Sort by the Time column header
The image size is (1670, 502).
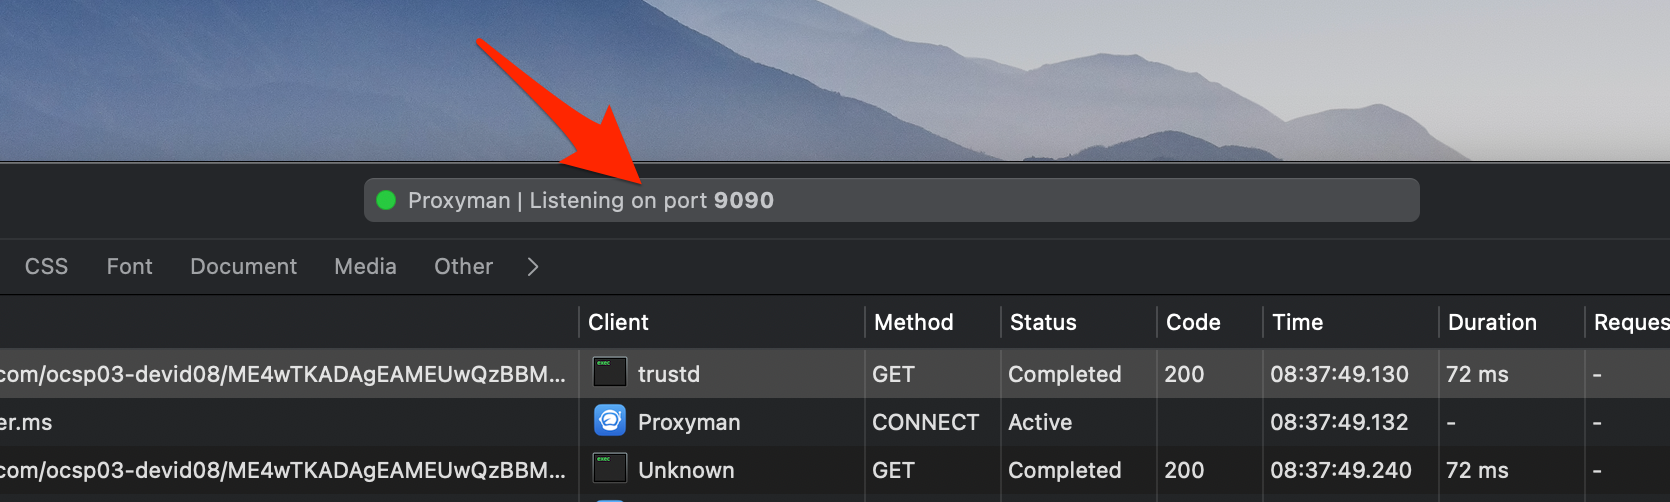[1297, 322]
